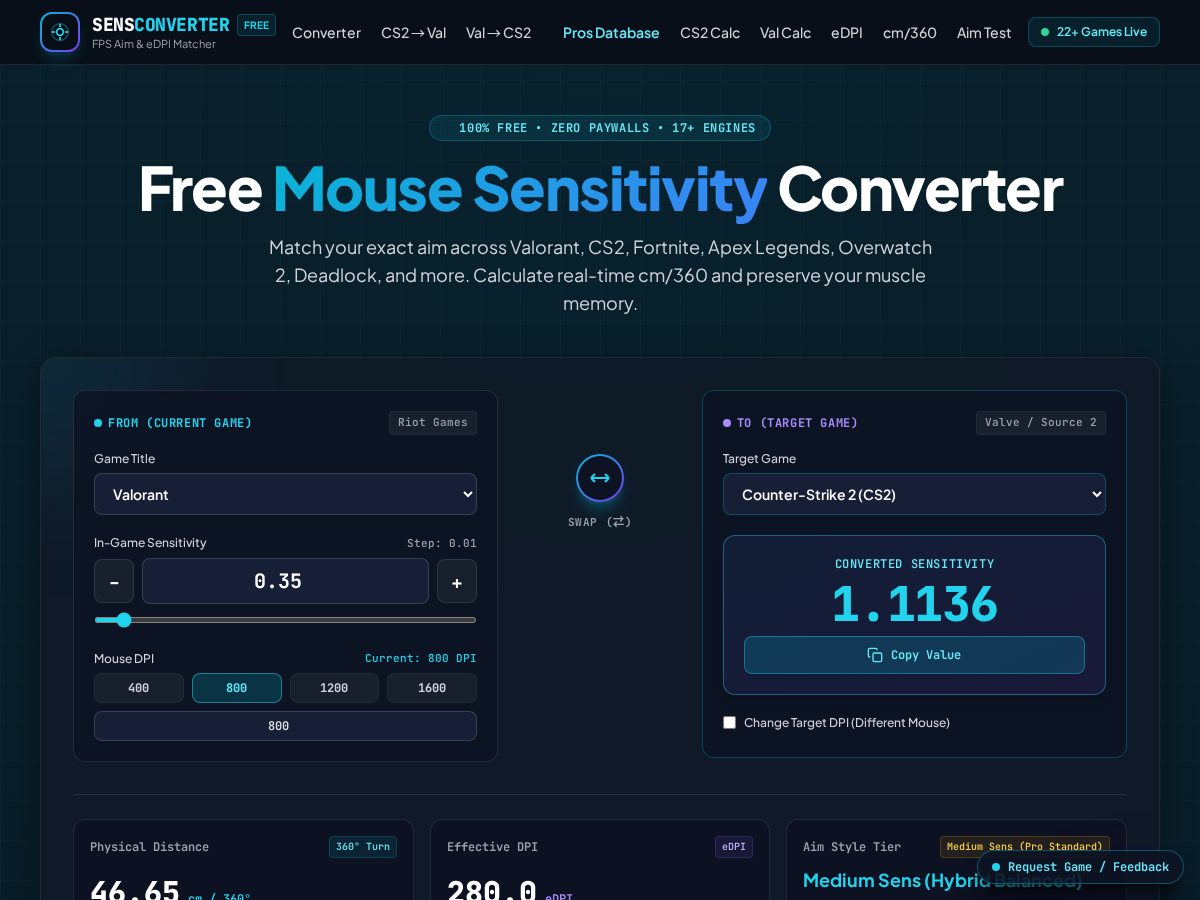The height and width of the screenshot is (900, 1200).
Task: Navigate to Val Calc
Action: pos(785,32)
